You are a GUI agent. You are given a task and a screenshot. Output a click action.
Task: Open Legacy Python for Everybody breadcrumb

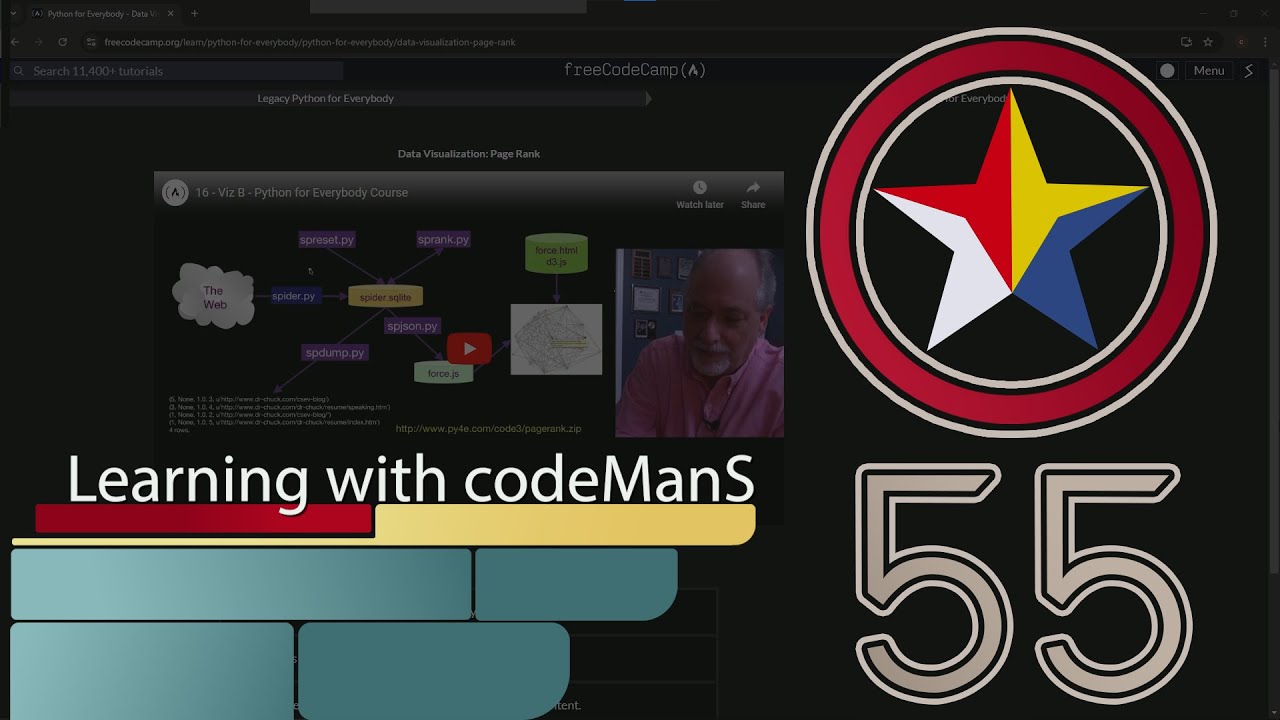326,99
